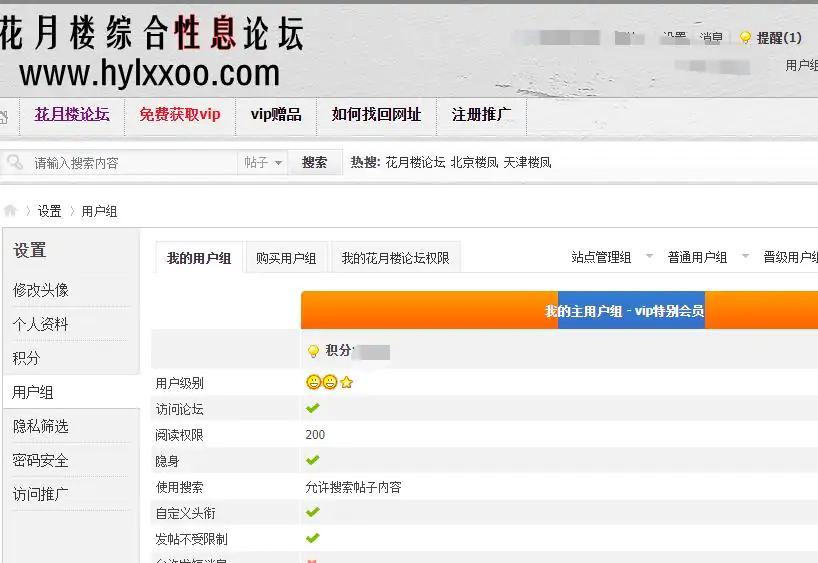818x563 pixels.
Task: Open the 如何找回网址 nav item
Action: pos(377,114)
